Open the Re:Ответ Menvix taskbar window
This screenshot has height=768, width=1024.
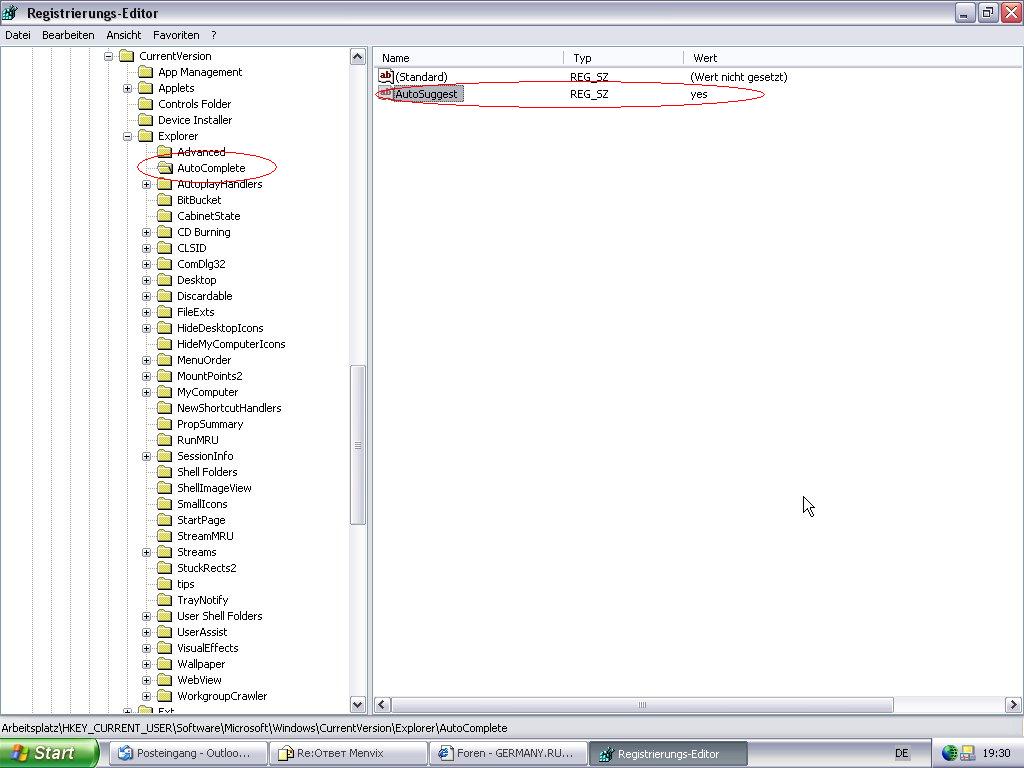point(347,753)
